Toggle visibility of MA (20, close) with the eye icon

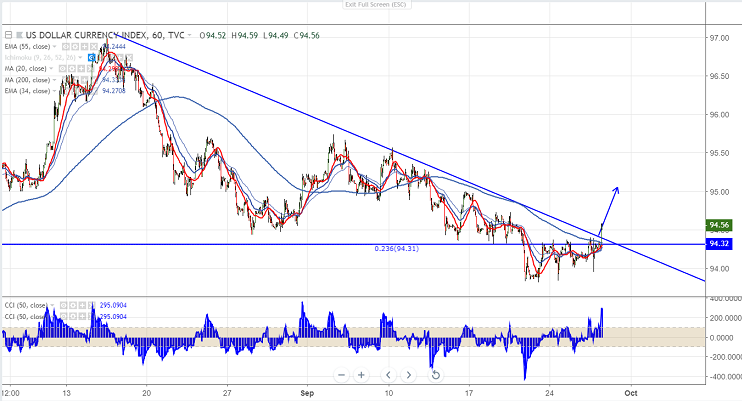[x=63, y=69]
